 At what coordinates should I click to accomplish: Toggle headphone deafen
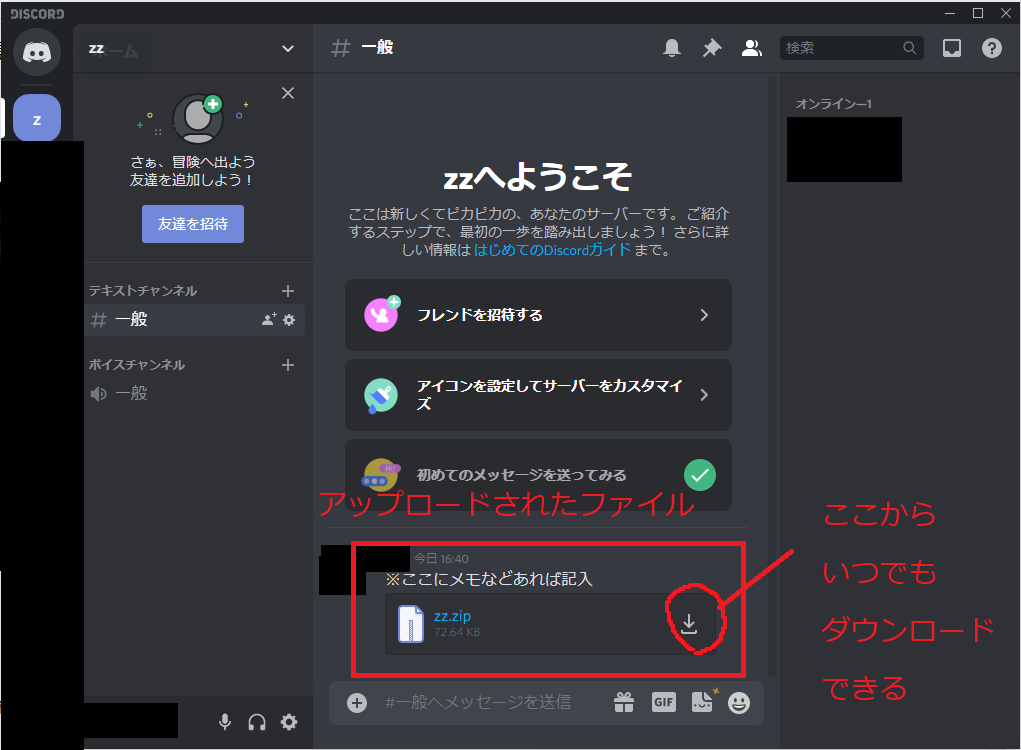pos(257,722)
